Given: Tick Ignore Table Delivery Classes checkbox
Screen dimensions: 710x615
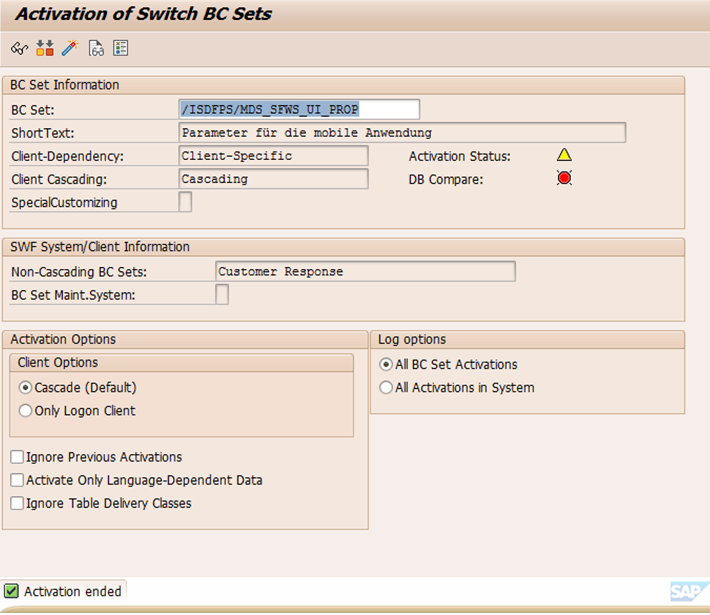Looking at the screenshot, I should pos(17,503).
